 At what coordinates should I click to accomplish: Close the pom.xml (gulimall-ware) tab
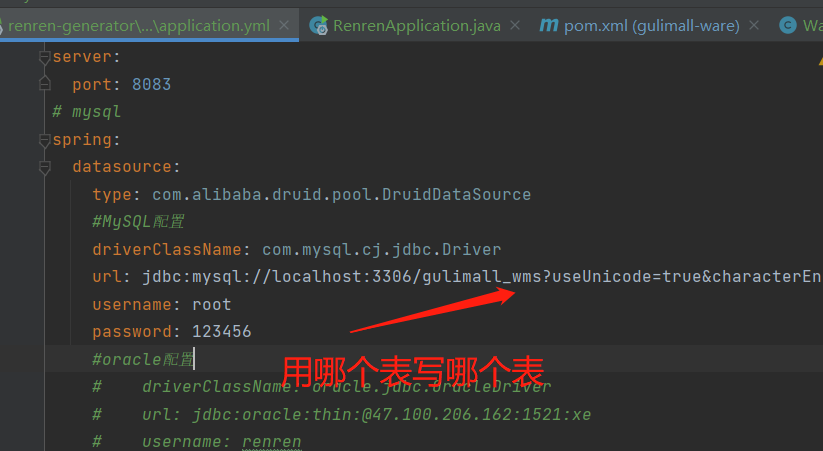click(x=754, y=25)
